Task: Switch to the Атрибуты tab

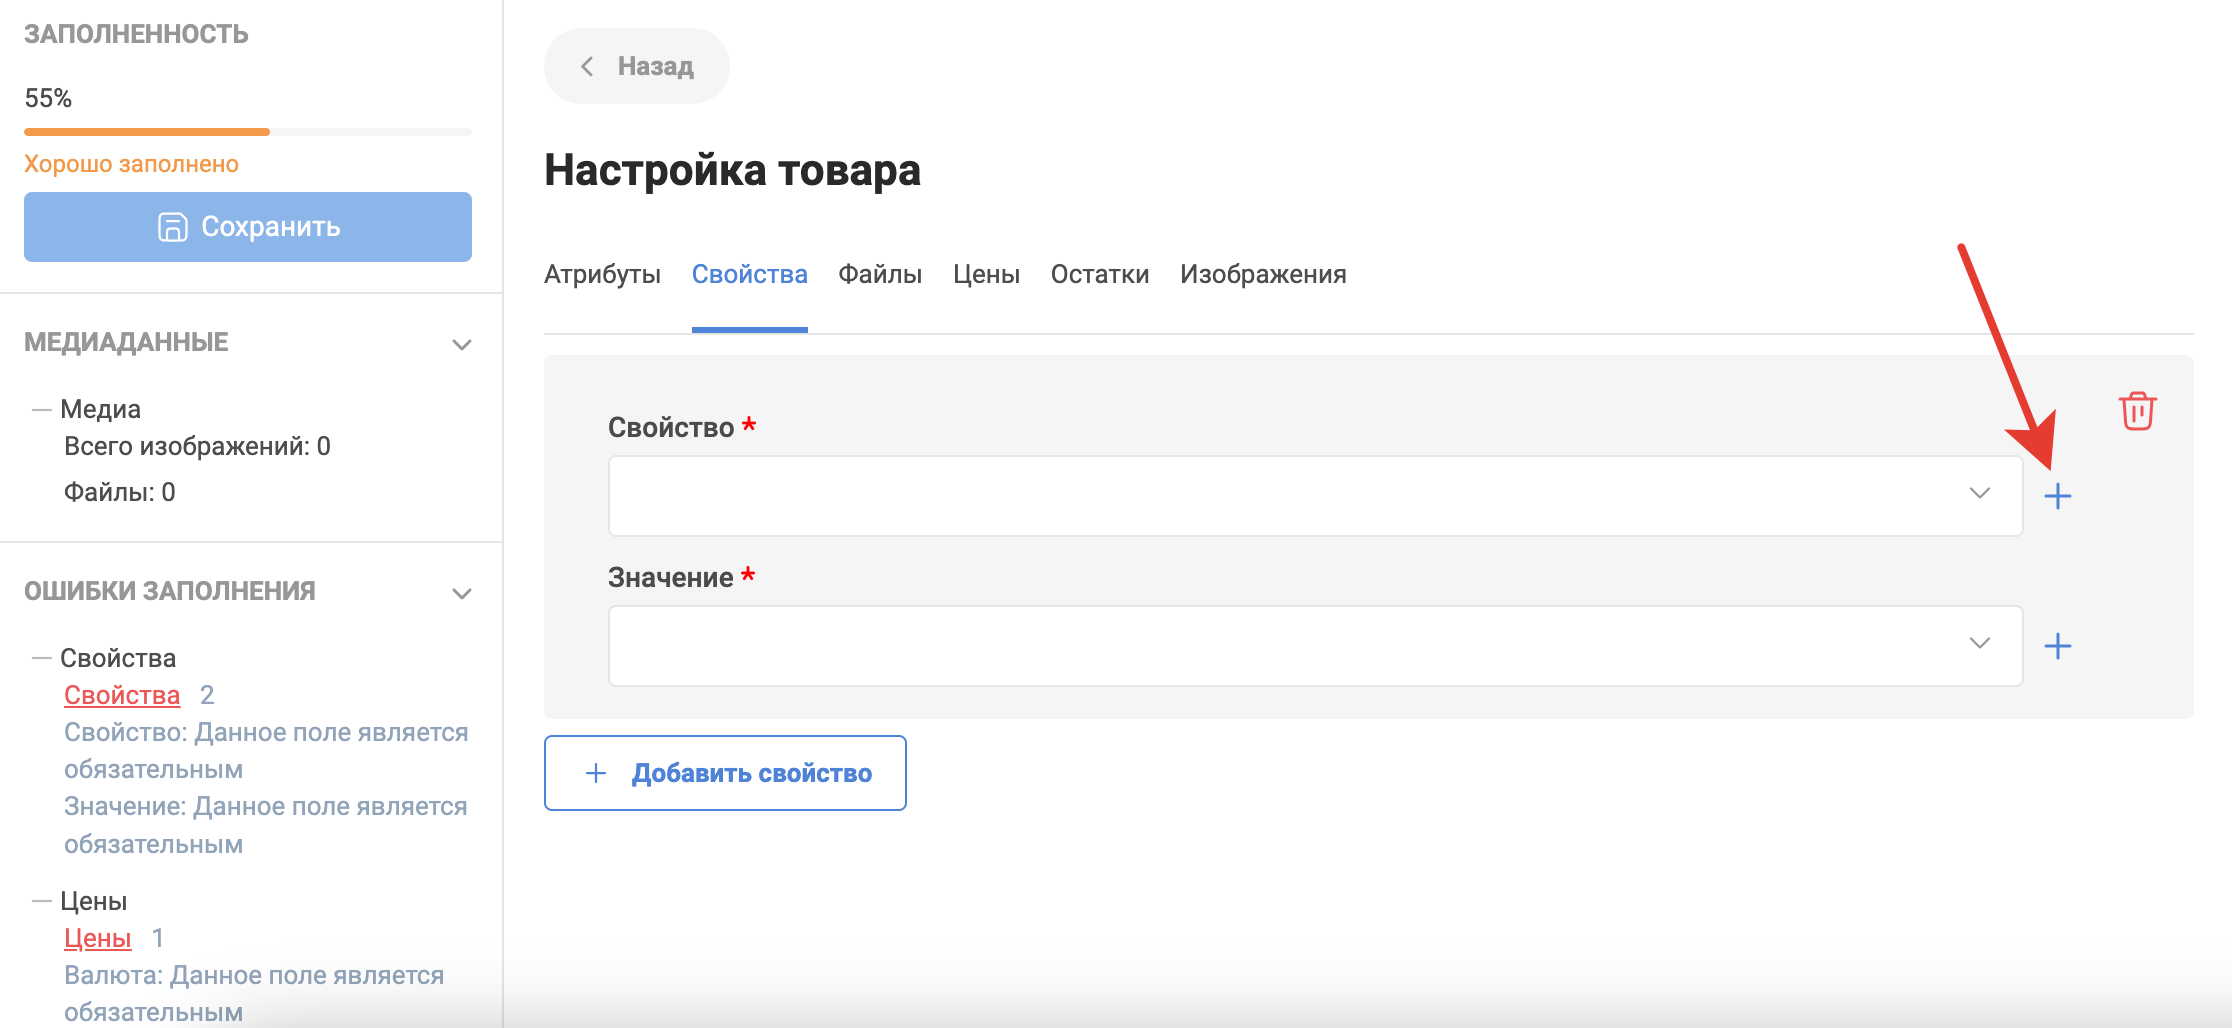Action: click(x=602, y=274)
